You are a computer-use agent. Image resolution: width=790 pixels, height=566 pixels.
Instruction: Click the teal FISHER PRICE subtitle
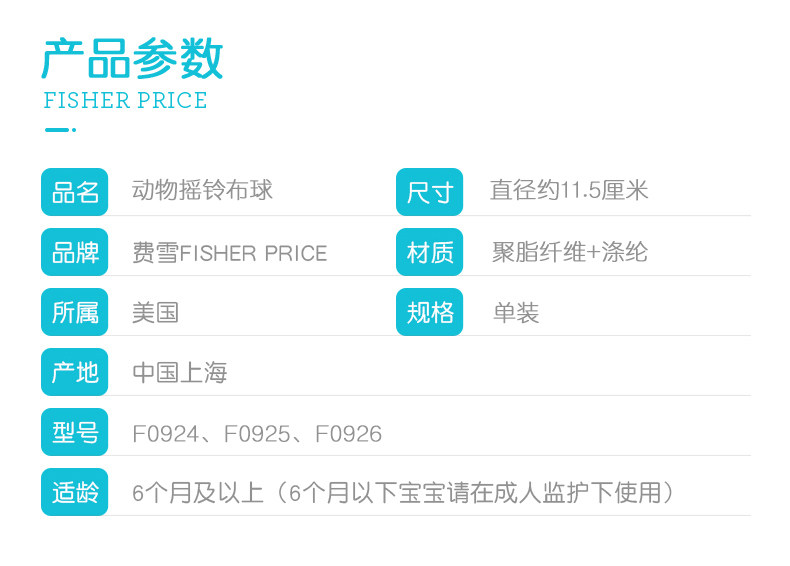pyautogui.click(x=125, y=101)
